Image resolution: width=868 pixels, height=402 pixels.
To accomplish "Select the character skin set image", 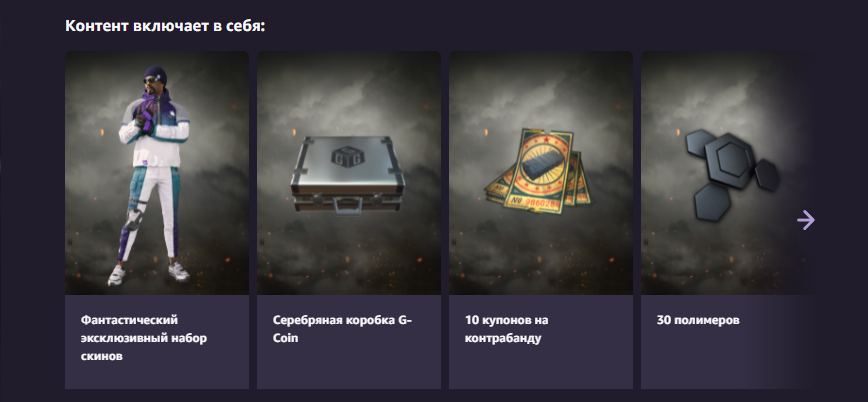I will [157, 173].
